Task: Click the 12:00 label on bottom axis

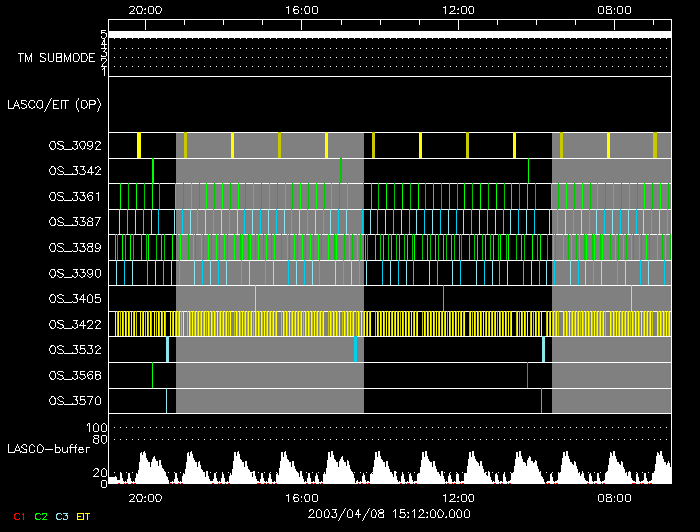Action: [458, 497]
